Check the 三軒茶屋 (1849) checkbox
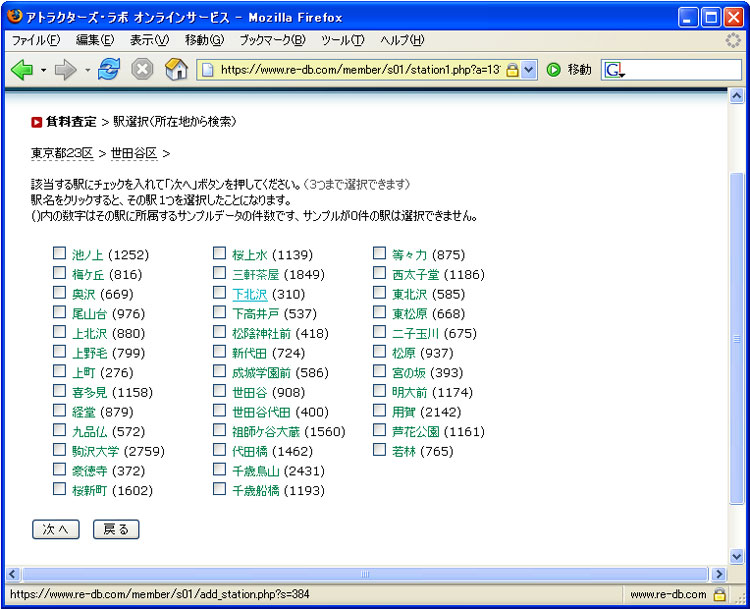Image resolution: width=750 pixels, height=609 pixels. click(x=219, y=273)
